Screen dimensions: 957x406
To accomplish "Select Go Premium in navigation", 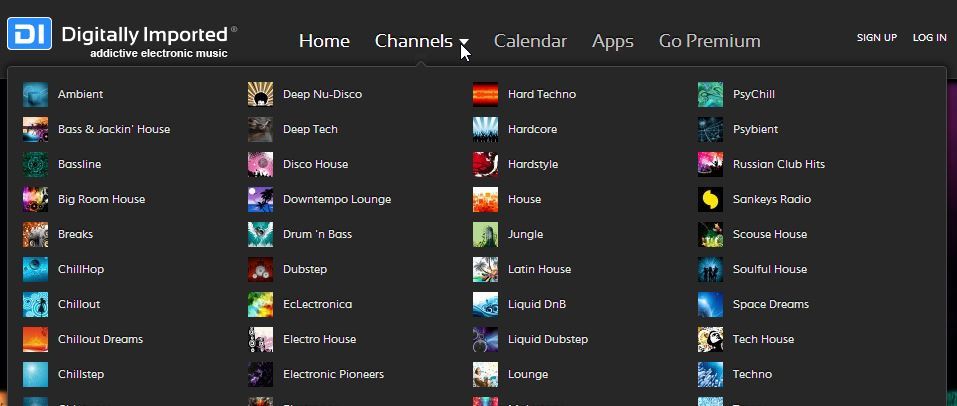I will click(x=710, y=41).
